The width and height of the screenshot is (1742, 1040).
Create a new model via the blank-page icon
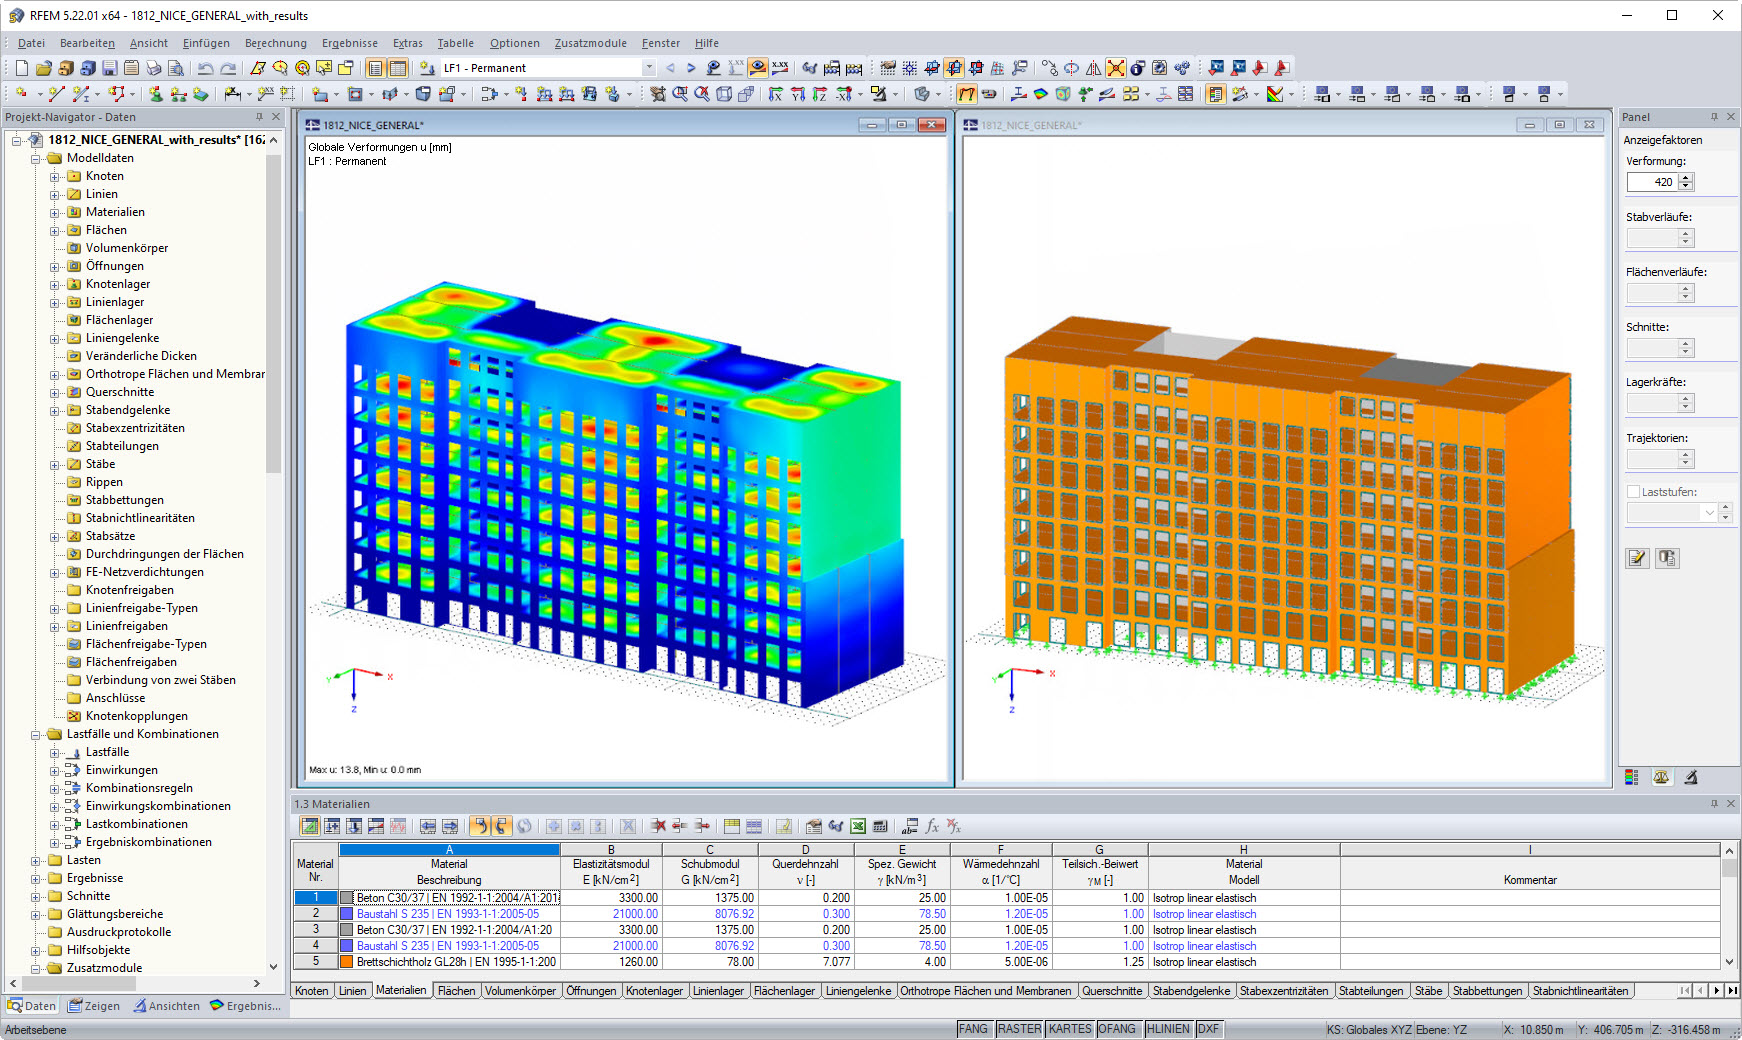[x=21, y=67]
